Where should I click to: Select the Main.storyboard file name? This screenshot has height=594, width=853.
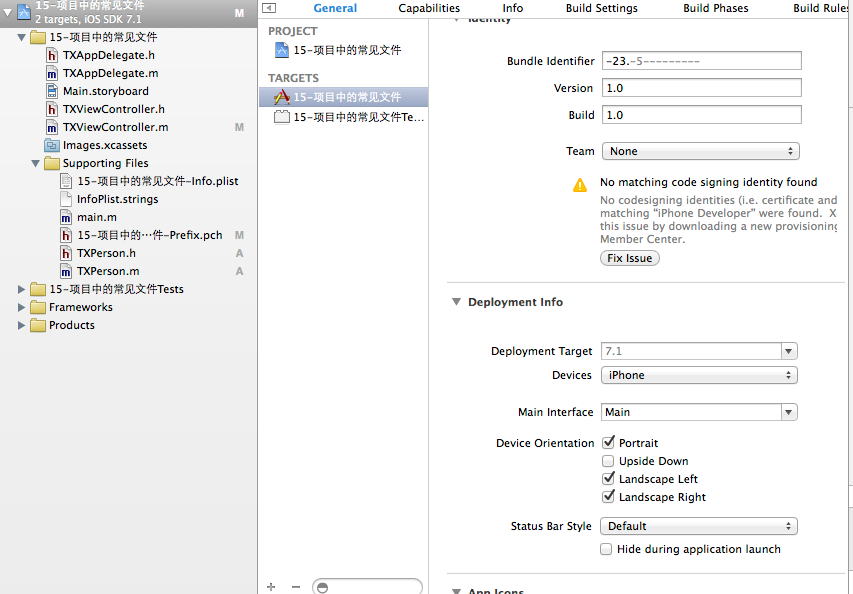(106, 91)
